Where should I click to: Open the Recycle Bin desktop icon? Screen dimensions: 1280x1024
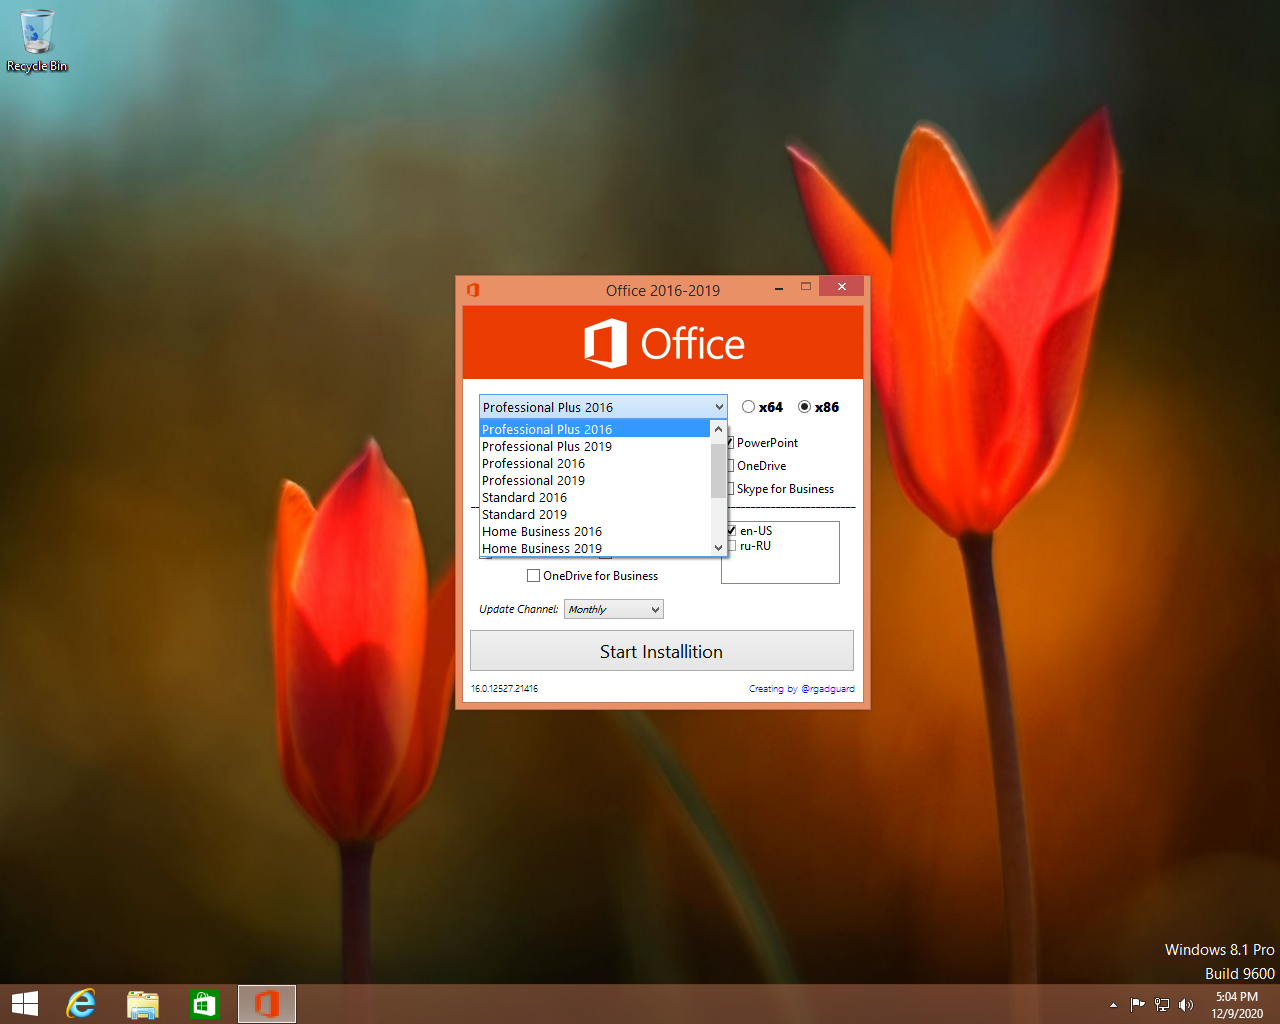(37, 41)
